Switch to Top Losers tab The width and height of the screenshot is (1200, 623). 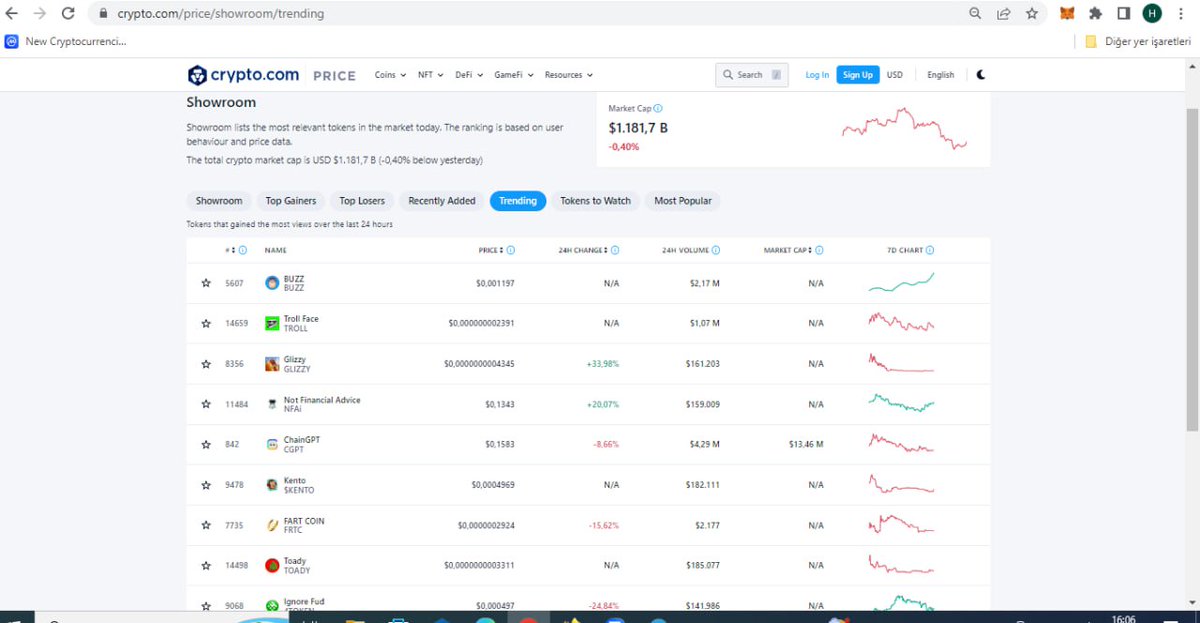pyautogui.click(x=362, y=201)
